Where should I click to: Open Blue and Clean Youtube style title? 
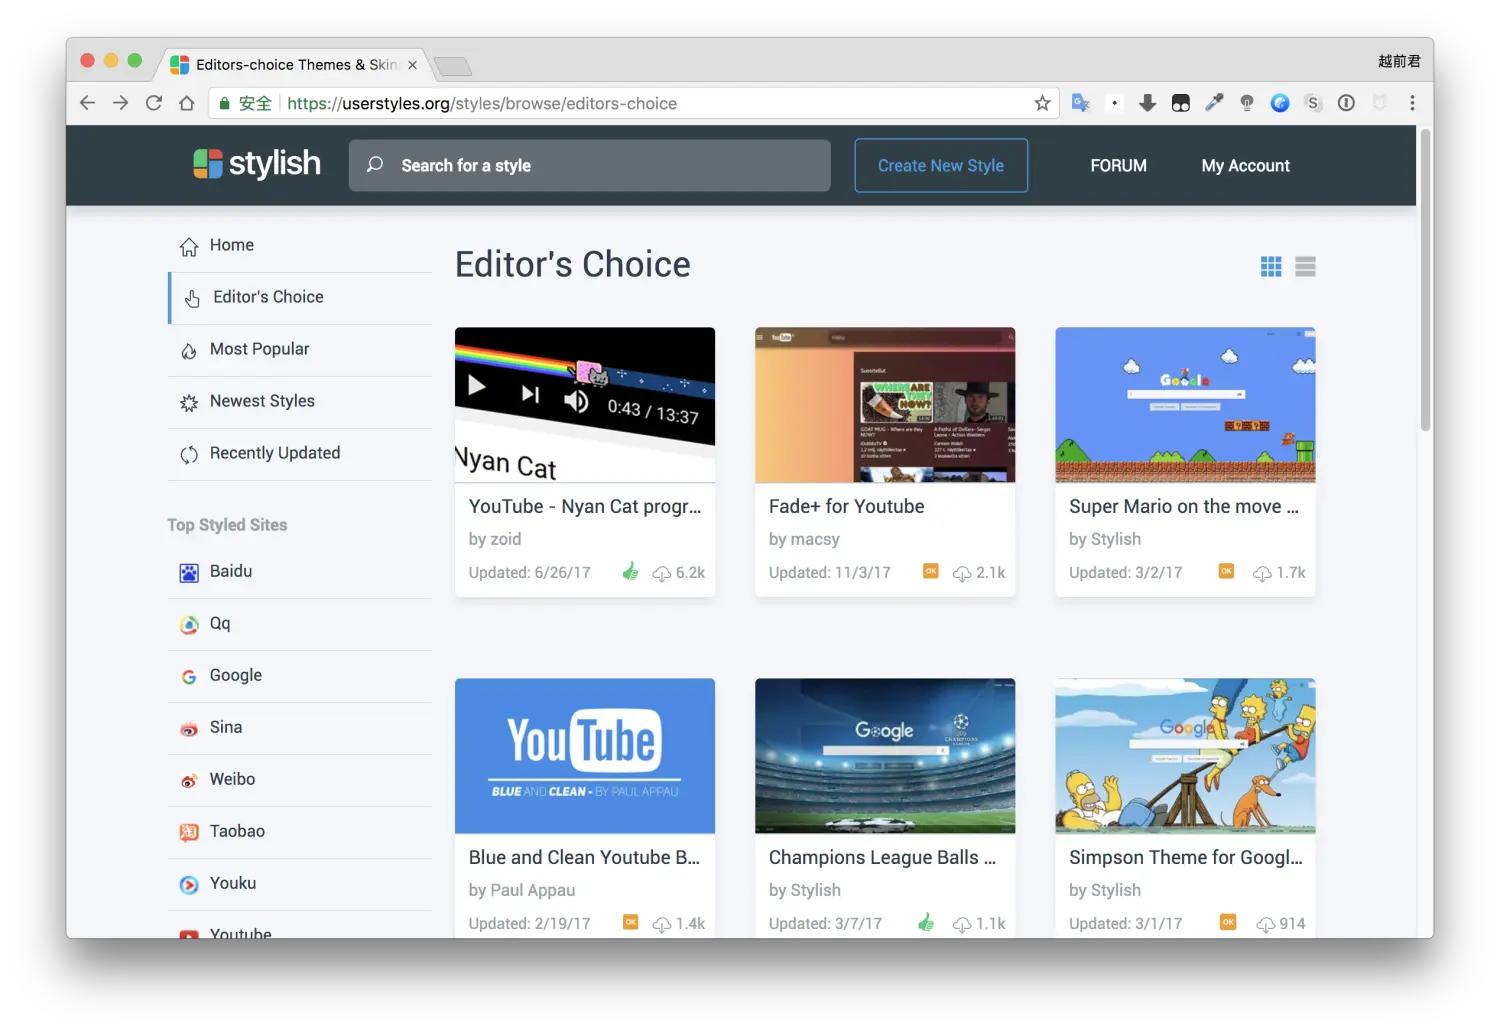(584, 858)
